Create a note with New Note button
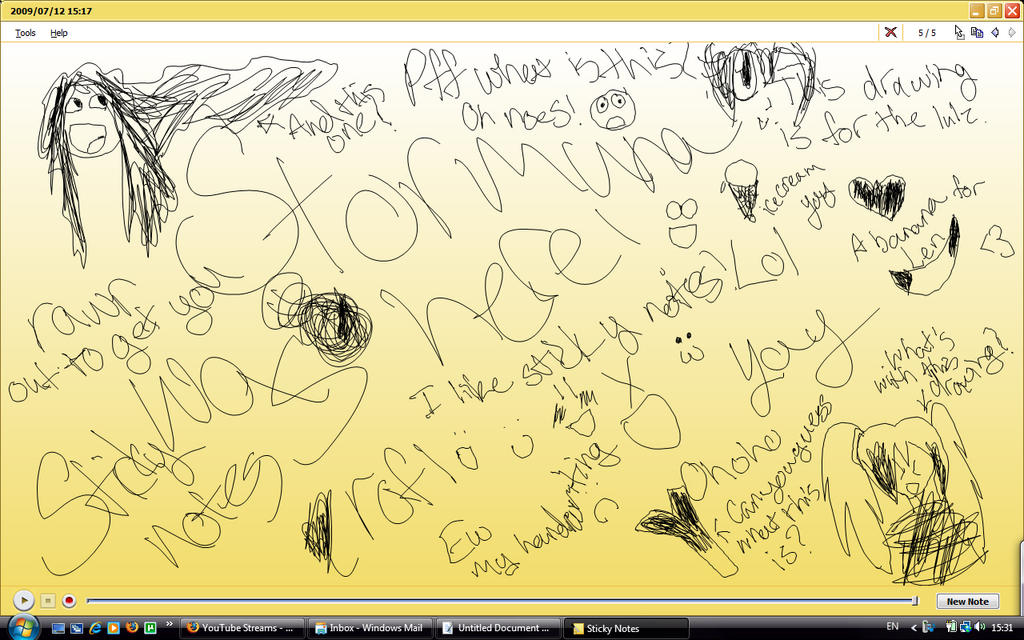1024x640 pixels. click(x=968, y=601)
